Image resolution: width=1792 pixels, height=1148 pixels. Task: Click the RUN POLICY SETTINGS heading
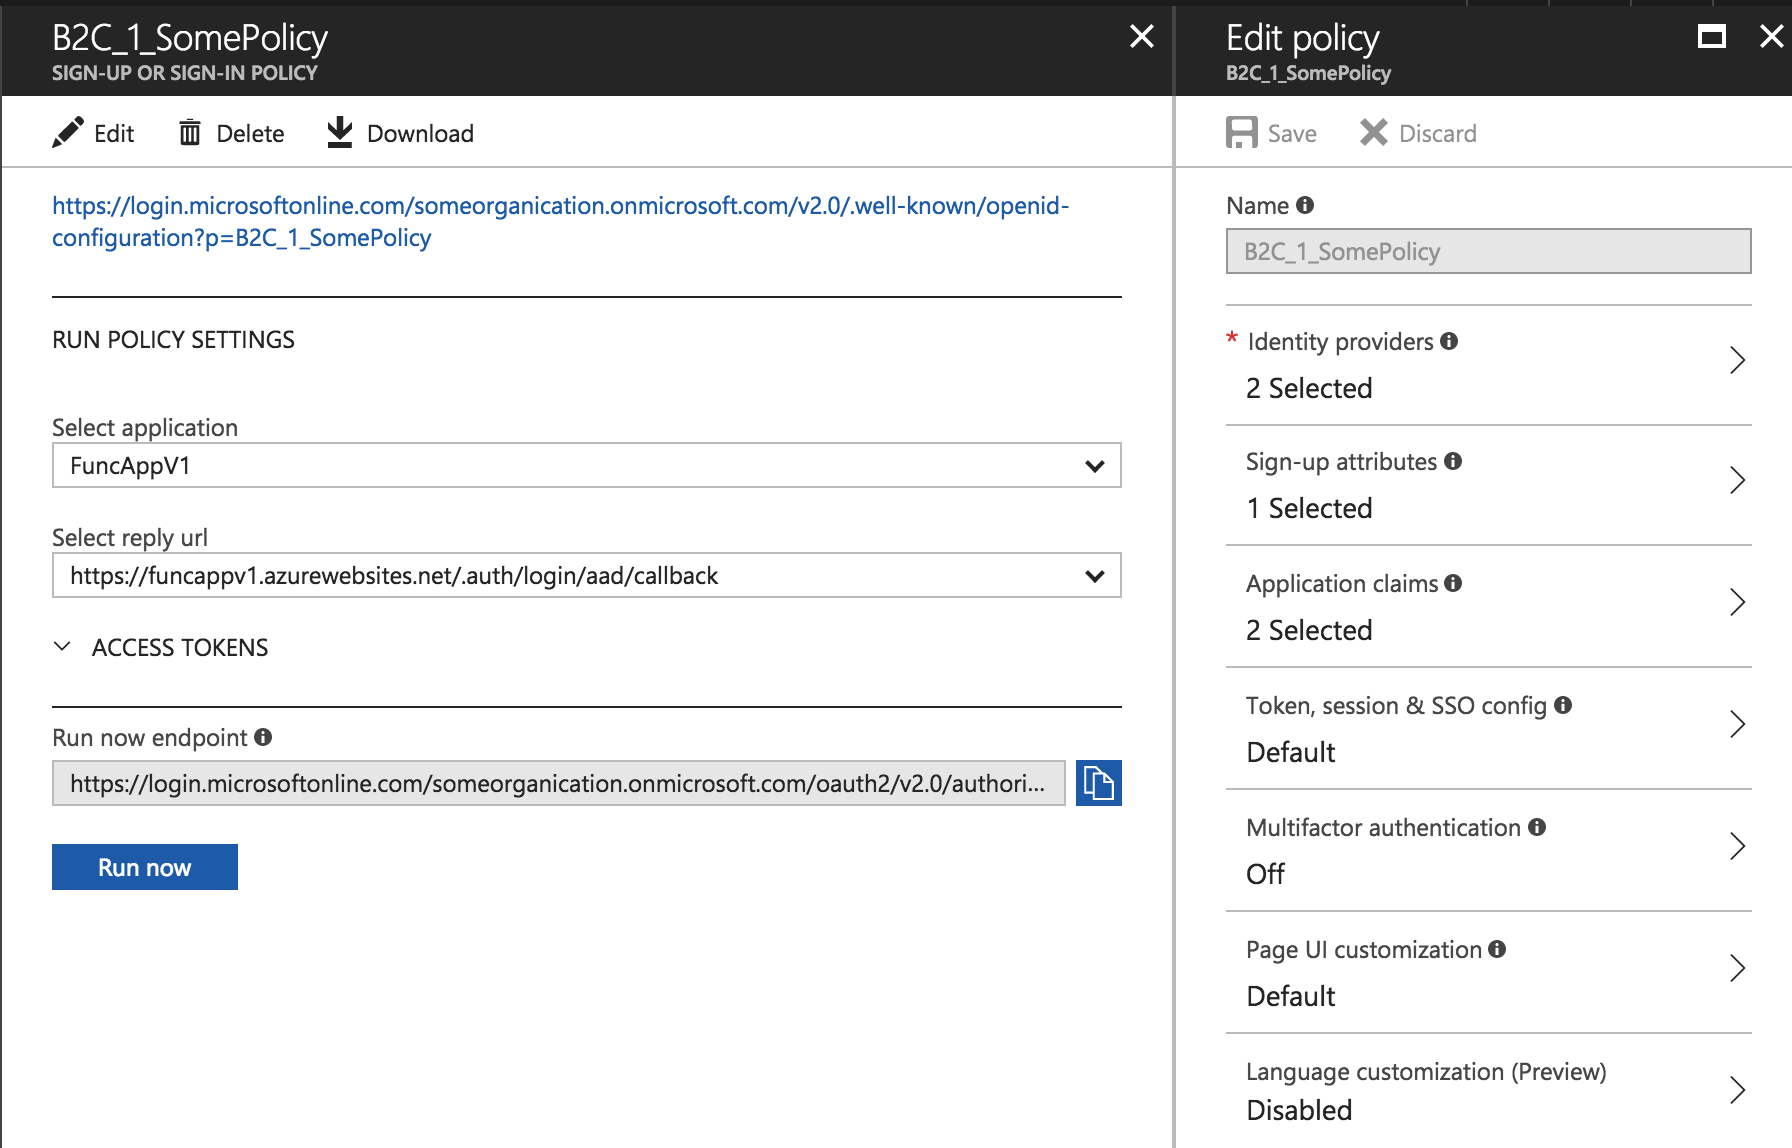[x=173, y=340]
